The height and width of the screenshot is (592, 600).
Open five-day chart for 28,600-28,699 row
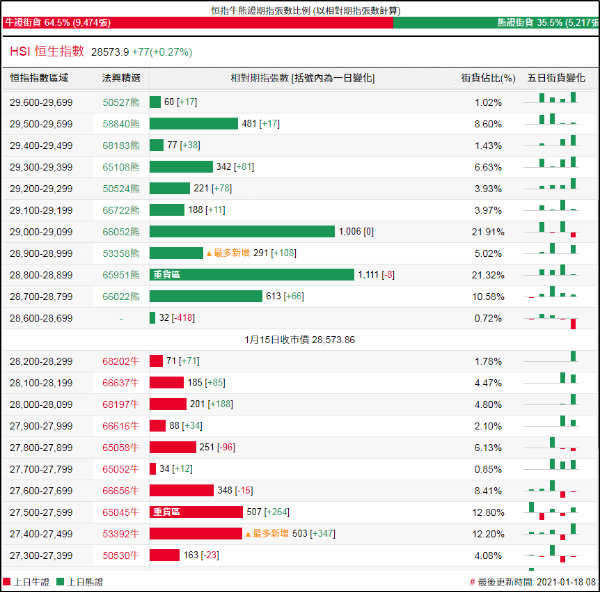551,321
